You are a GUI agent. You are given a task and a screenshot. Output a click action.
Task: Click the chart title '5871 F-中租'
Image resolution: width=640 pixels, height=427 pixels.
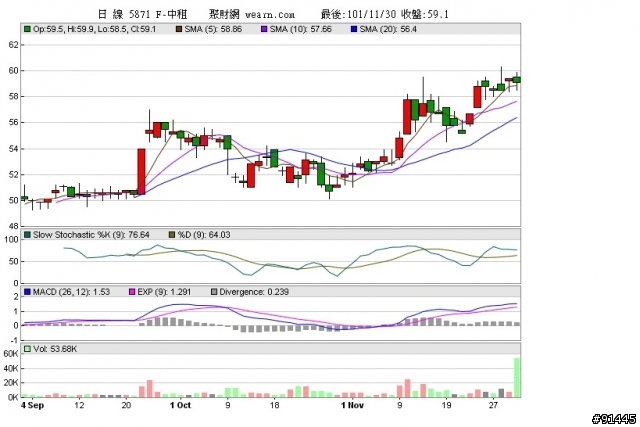[x=158, y=14]
